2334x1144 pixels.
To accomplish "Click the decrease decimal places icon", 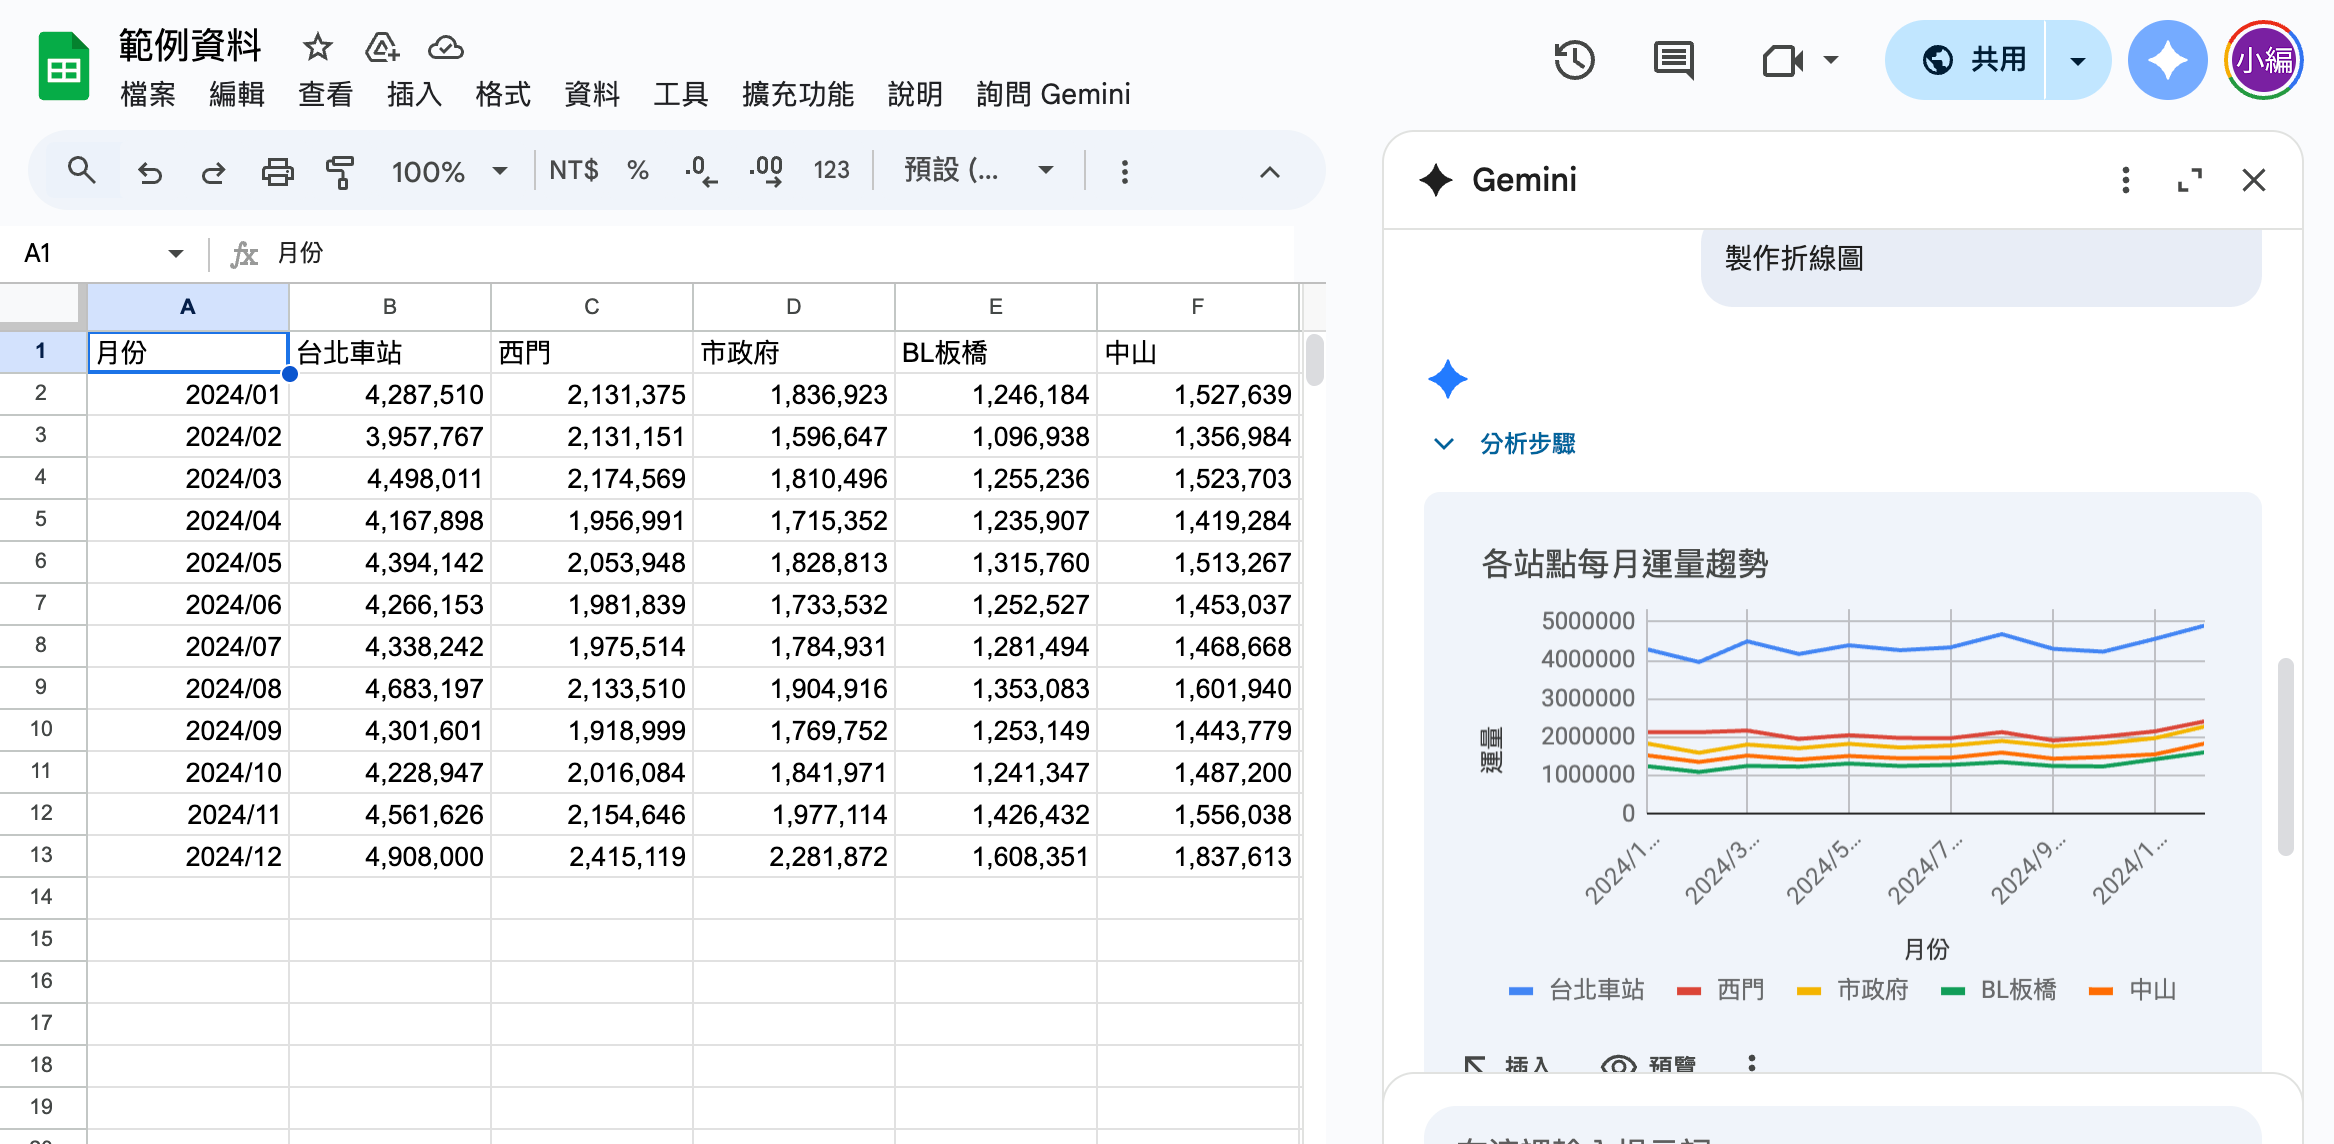I will coord(700,171).
